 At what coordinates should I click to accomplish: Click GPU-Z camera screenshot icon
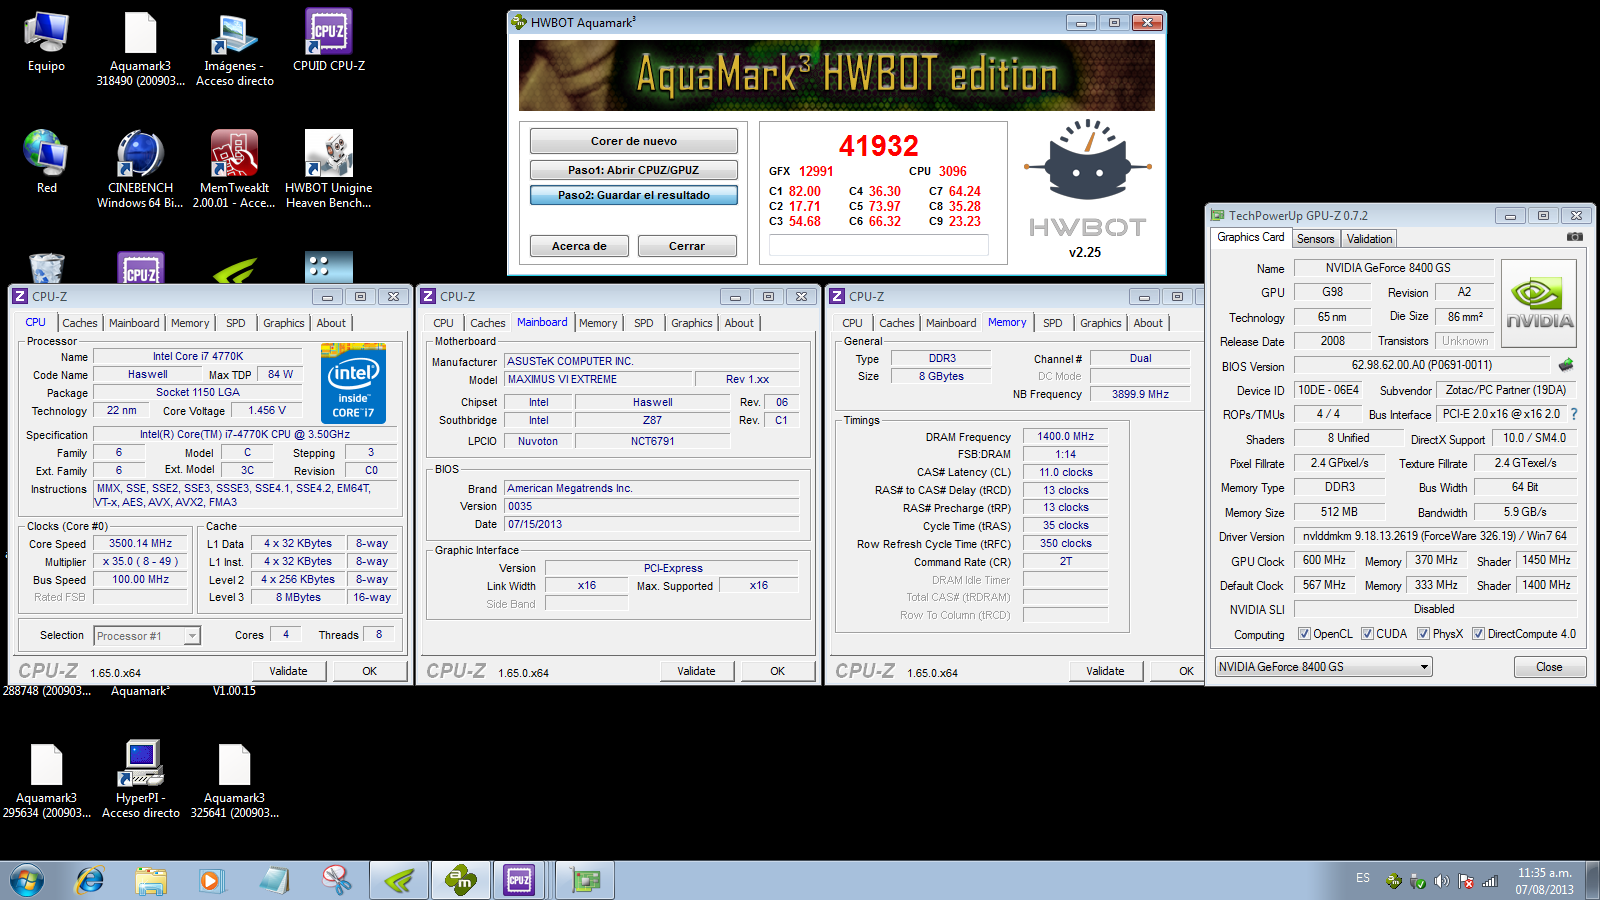1575,237
